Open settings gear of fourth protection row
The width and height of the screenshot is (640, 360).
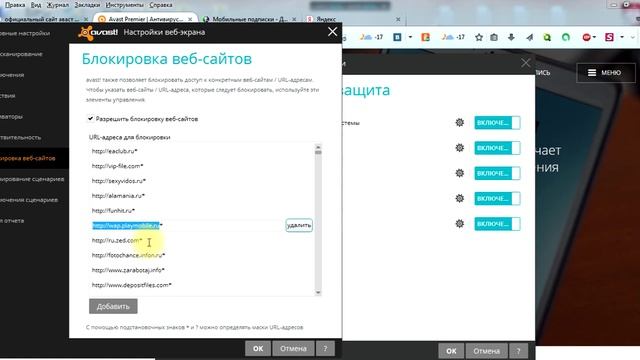pyautogui.click(x=460, y=198)
